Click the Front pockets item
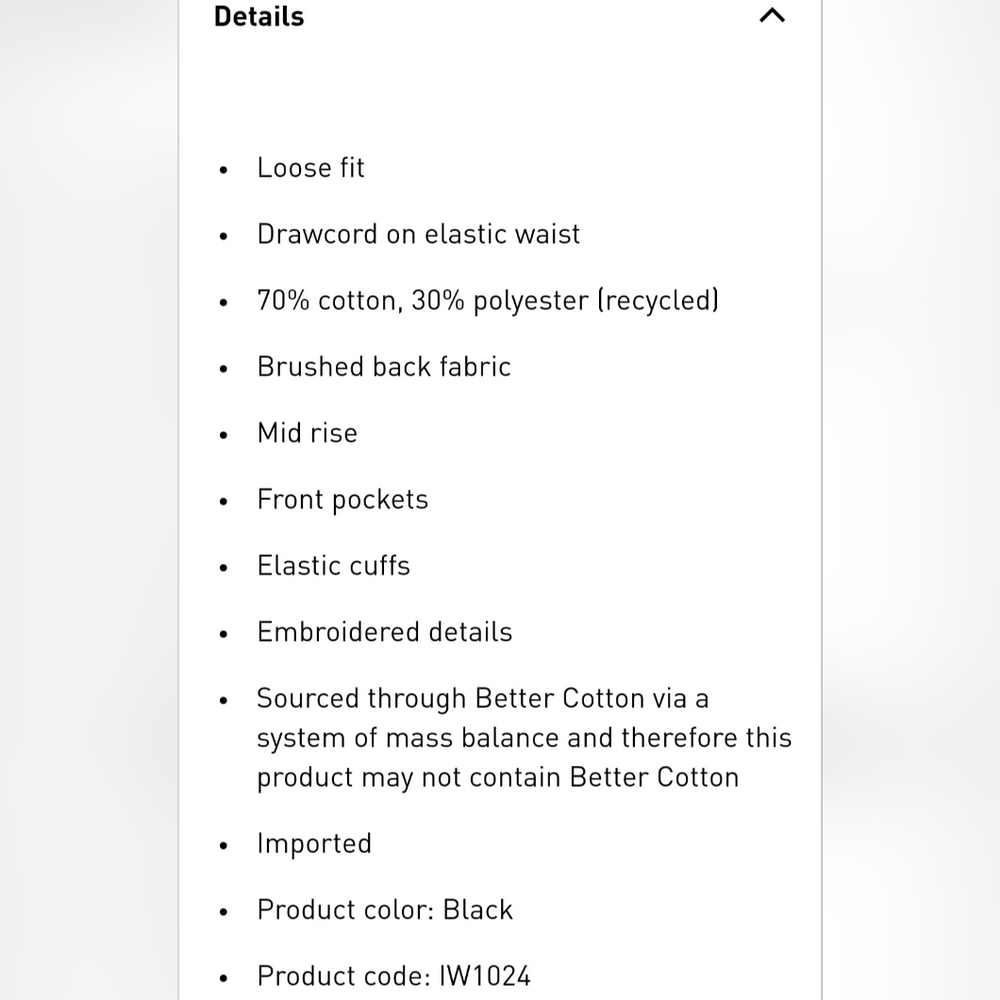The image size is (1000, 1000). click(x=342, y=499)
